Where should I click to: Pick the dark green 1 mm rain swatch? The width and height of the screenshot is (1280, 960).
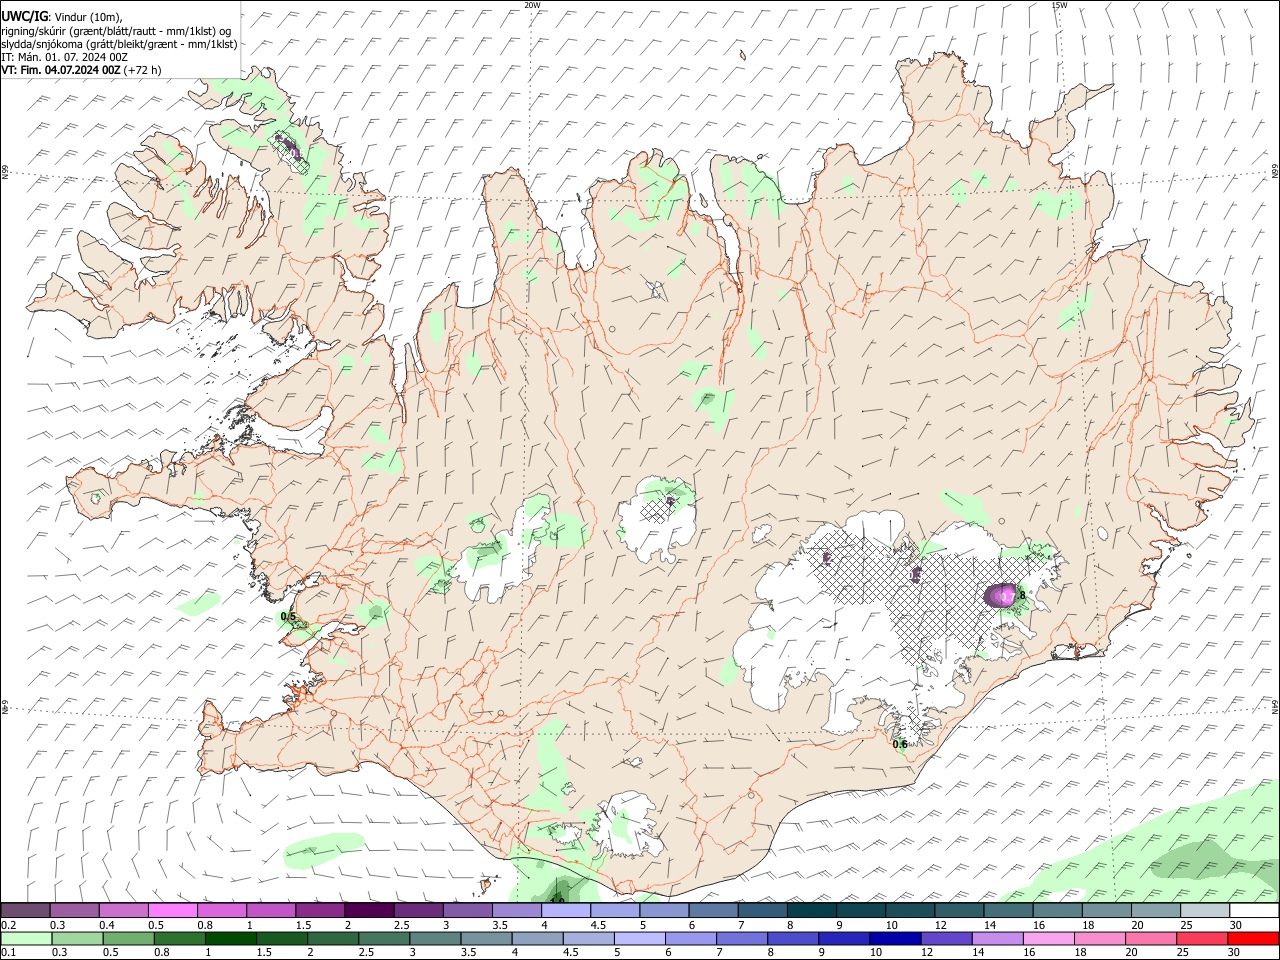[231, 939]
